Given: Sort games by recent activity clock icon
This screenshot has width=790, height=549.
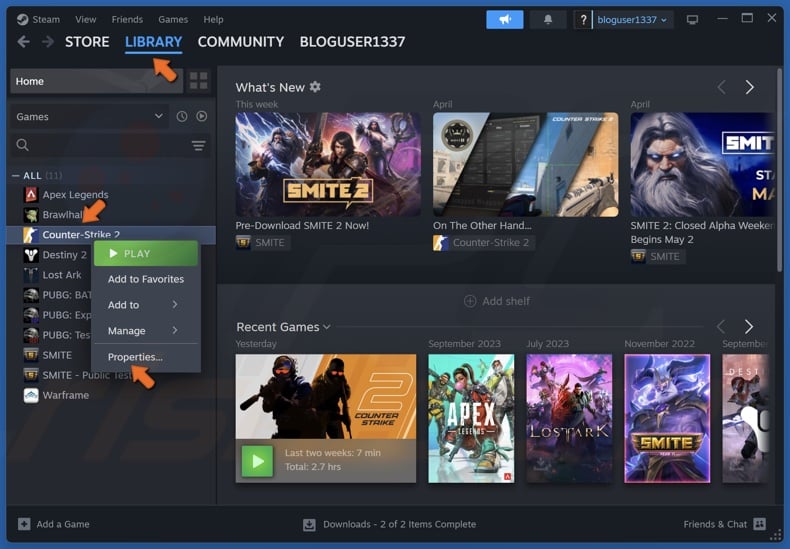Looking at the screenshot, I should click(182, 116).
